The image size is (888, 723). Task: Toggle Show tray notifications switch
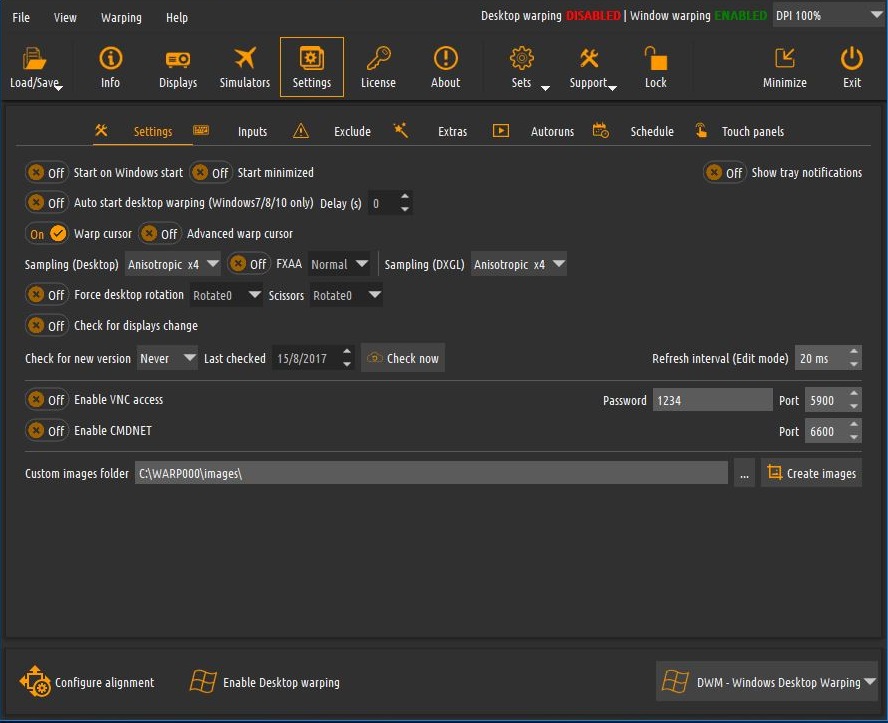[724, 172]
